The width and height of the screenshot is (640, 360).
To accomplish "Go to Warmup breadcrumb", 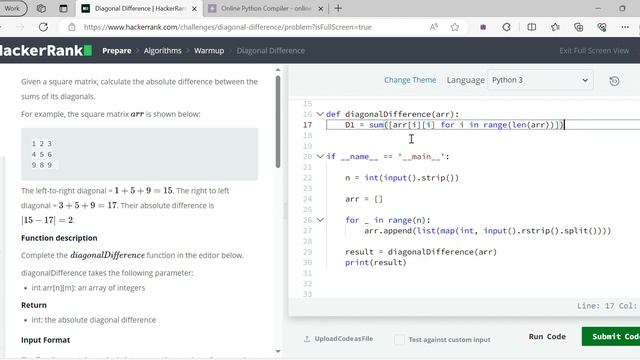I will pyautogui.click(x=209, y=51).
